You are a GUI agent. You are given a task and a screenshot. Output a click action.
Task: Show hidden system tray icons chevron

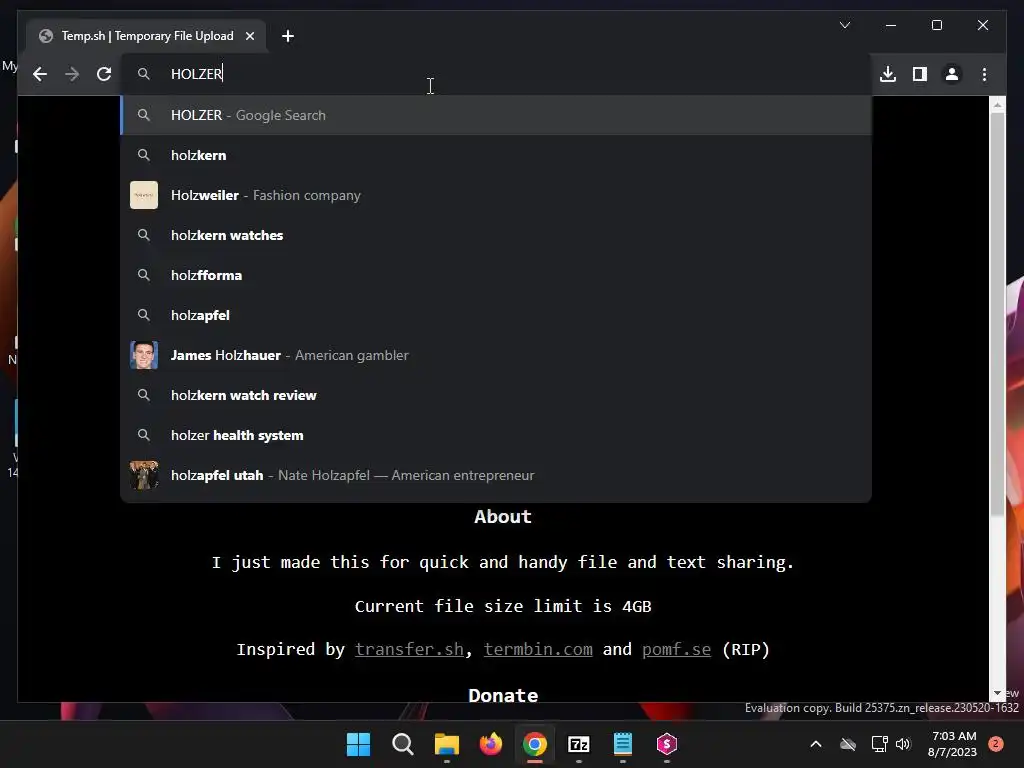pyautogui.click(x=816, y=744)
